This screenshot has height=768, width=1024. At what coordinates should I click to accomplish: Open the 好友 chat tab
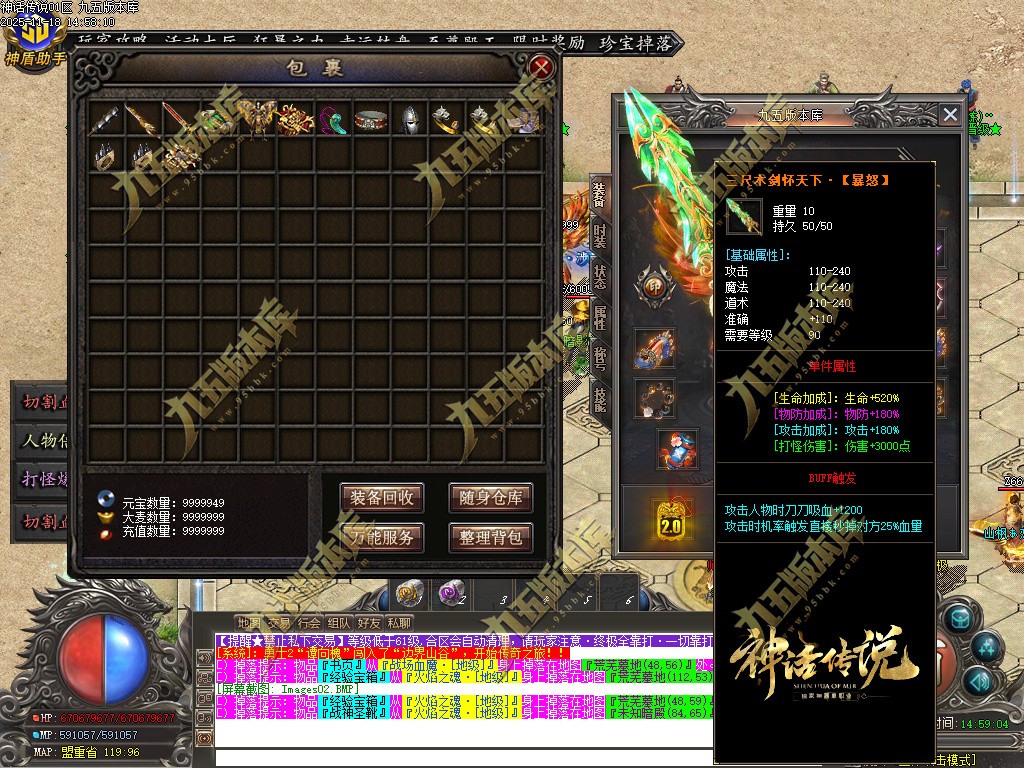pyautogui.click(x=369, y=623)
